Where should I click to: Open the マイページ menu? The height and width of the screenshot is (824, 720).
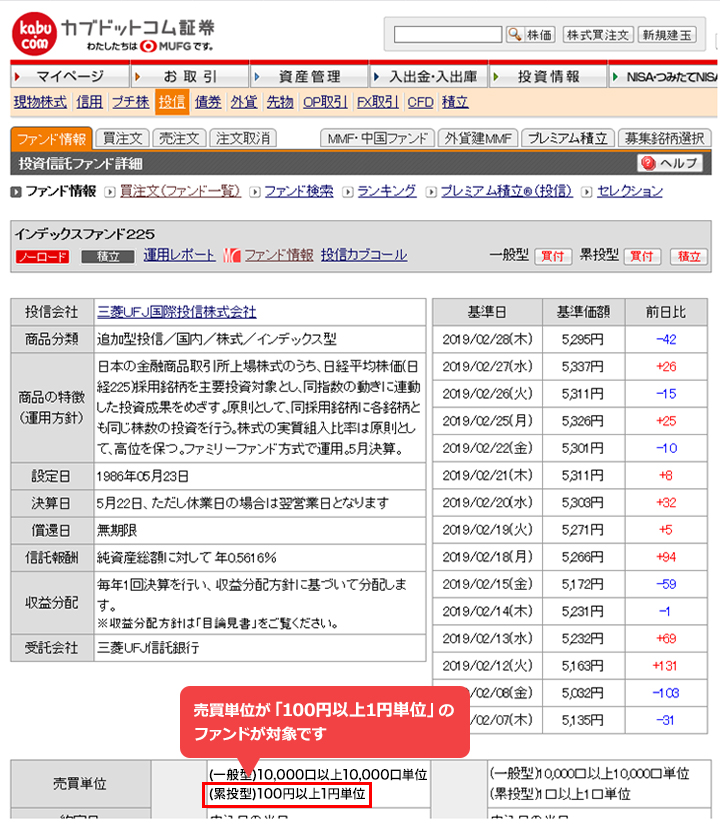(69, 77)
